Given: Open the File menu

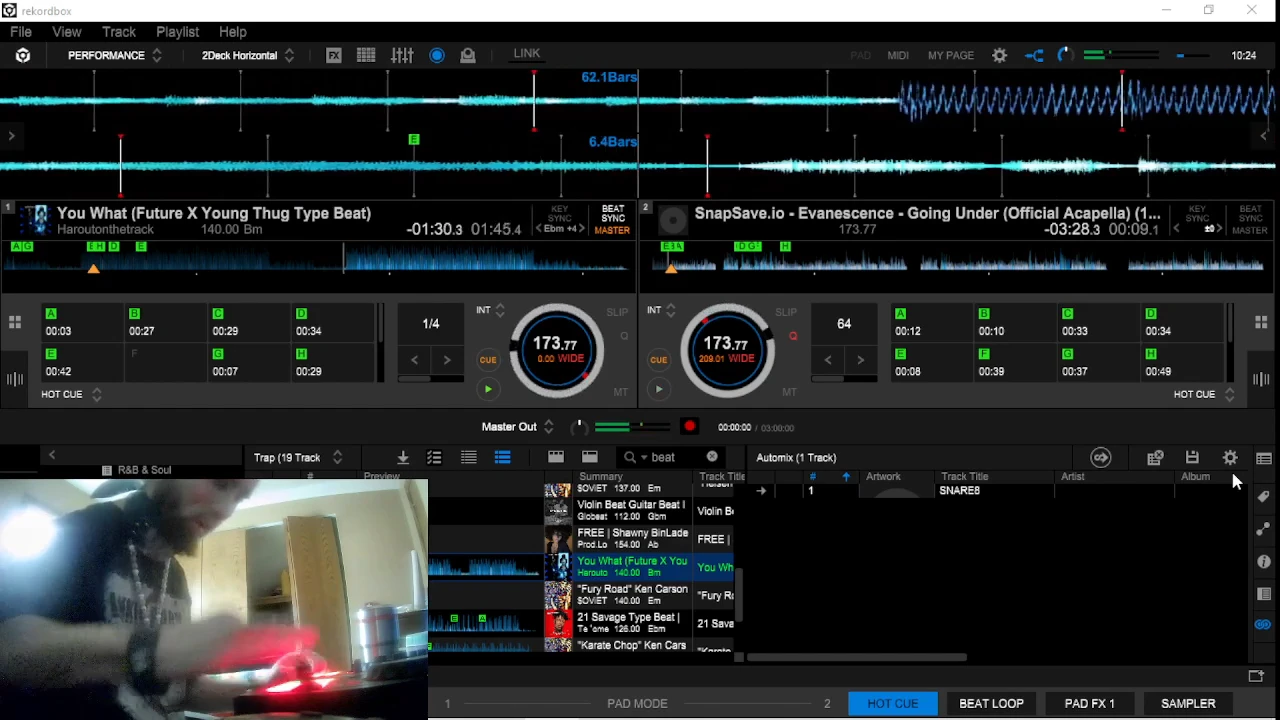Looking at the screenshot, I should point(21,32).
